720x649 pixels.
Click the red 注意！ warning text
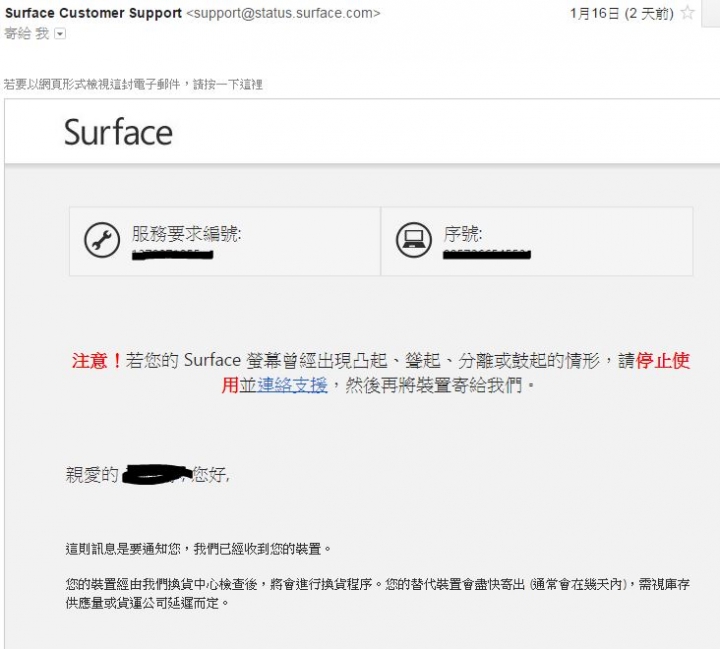click(x=97, y=361)
